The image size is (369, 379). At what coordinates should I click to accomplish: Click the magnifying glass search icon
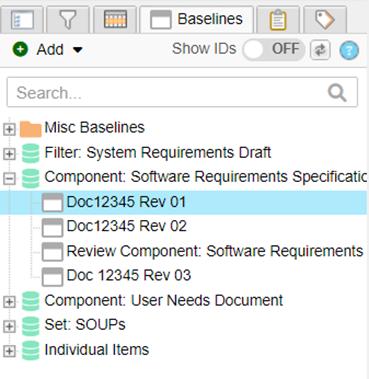point(337,93)
